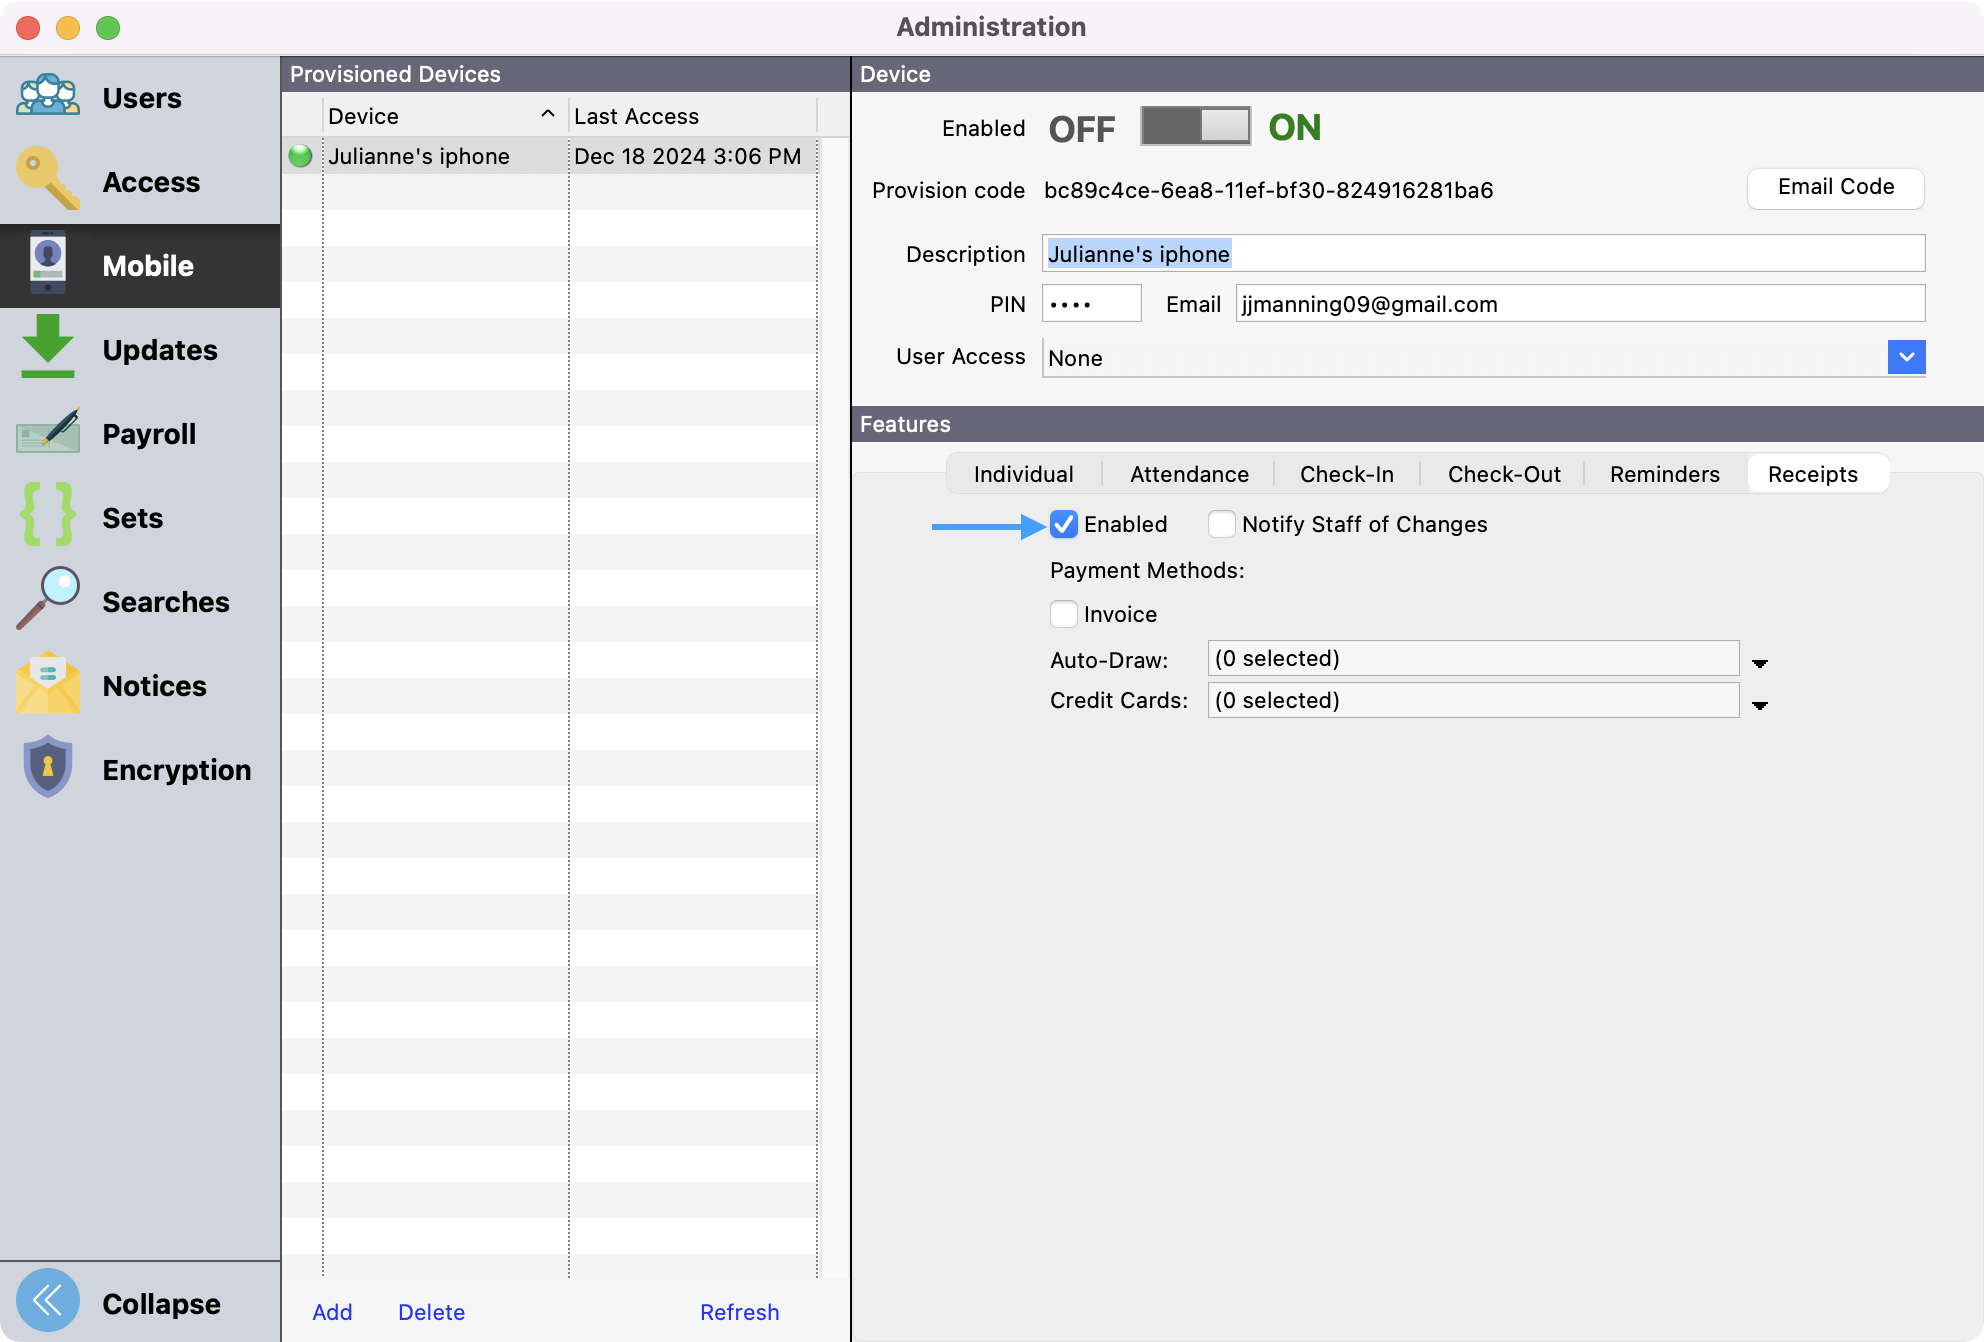Switch to the Check-In tab
The image size is (1984, 1342).
click(x=1346, y=474)
